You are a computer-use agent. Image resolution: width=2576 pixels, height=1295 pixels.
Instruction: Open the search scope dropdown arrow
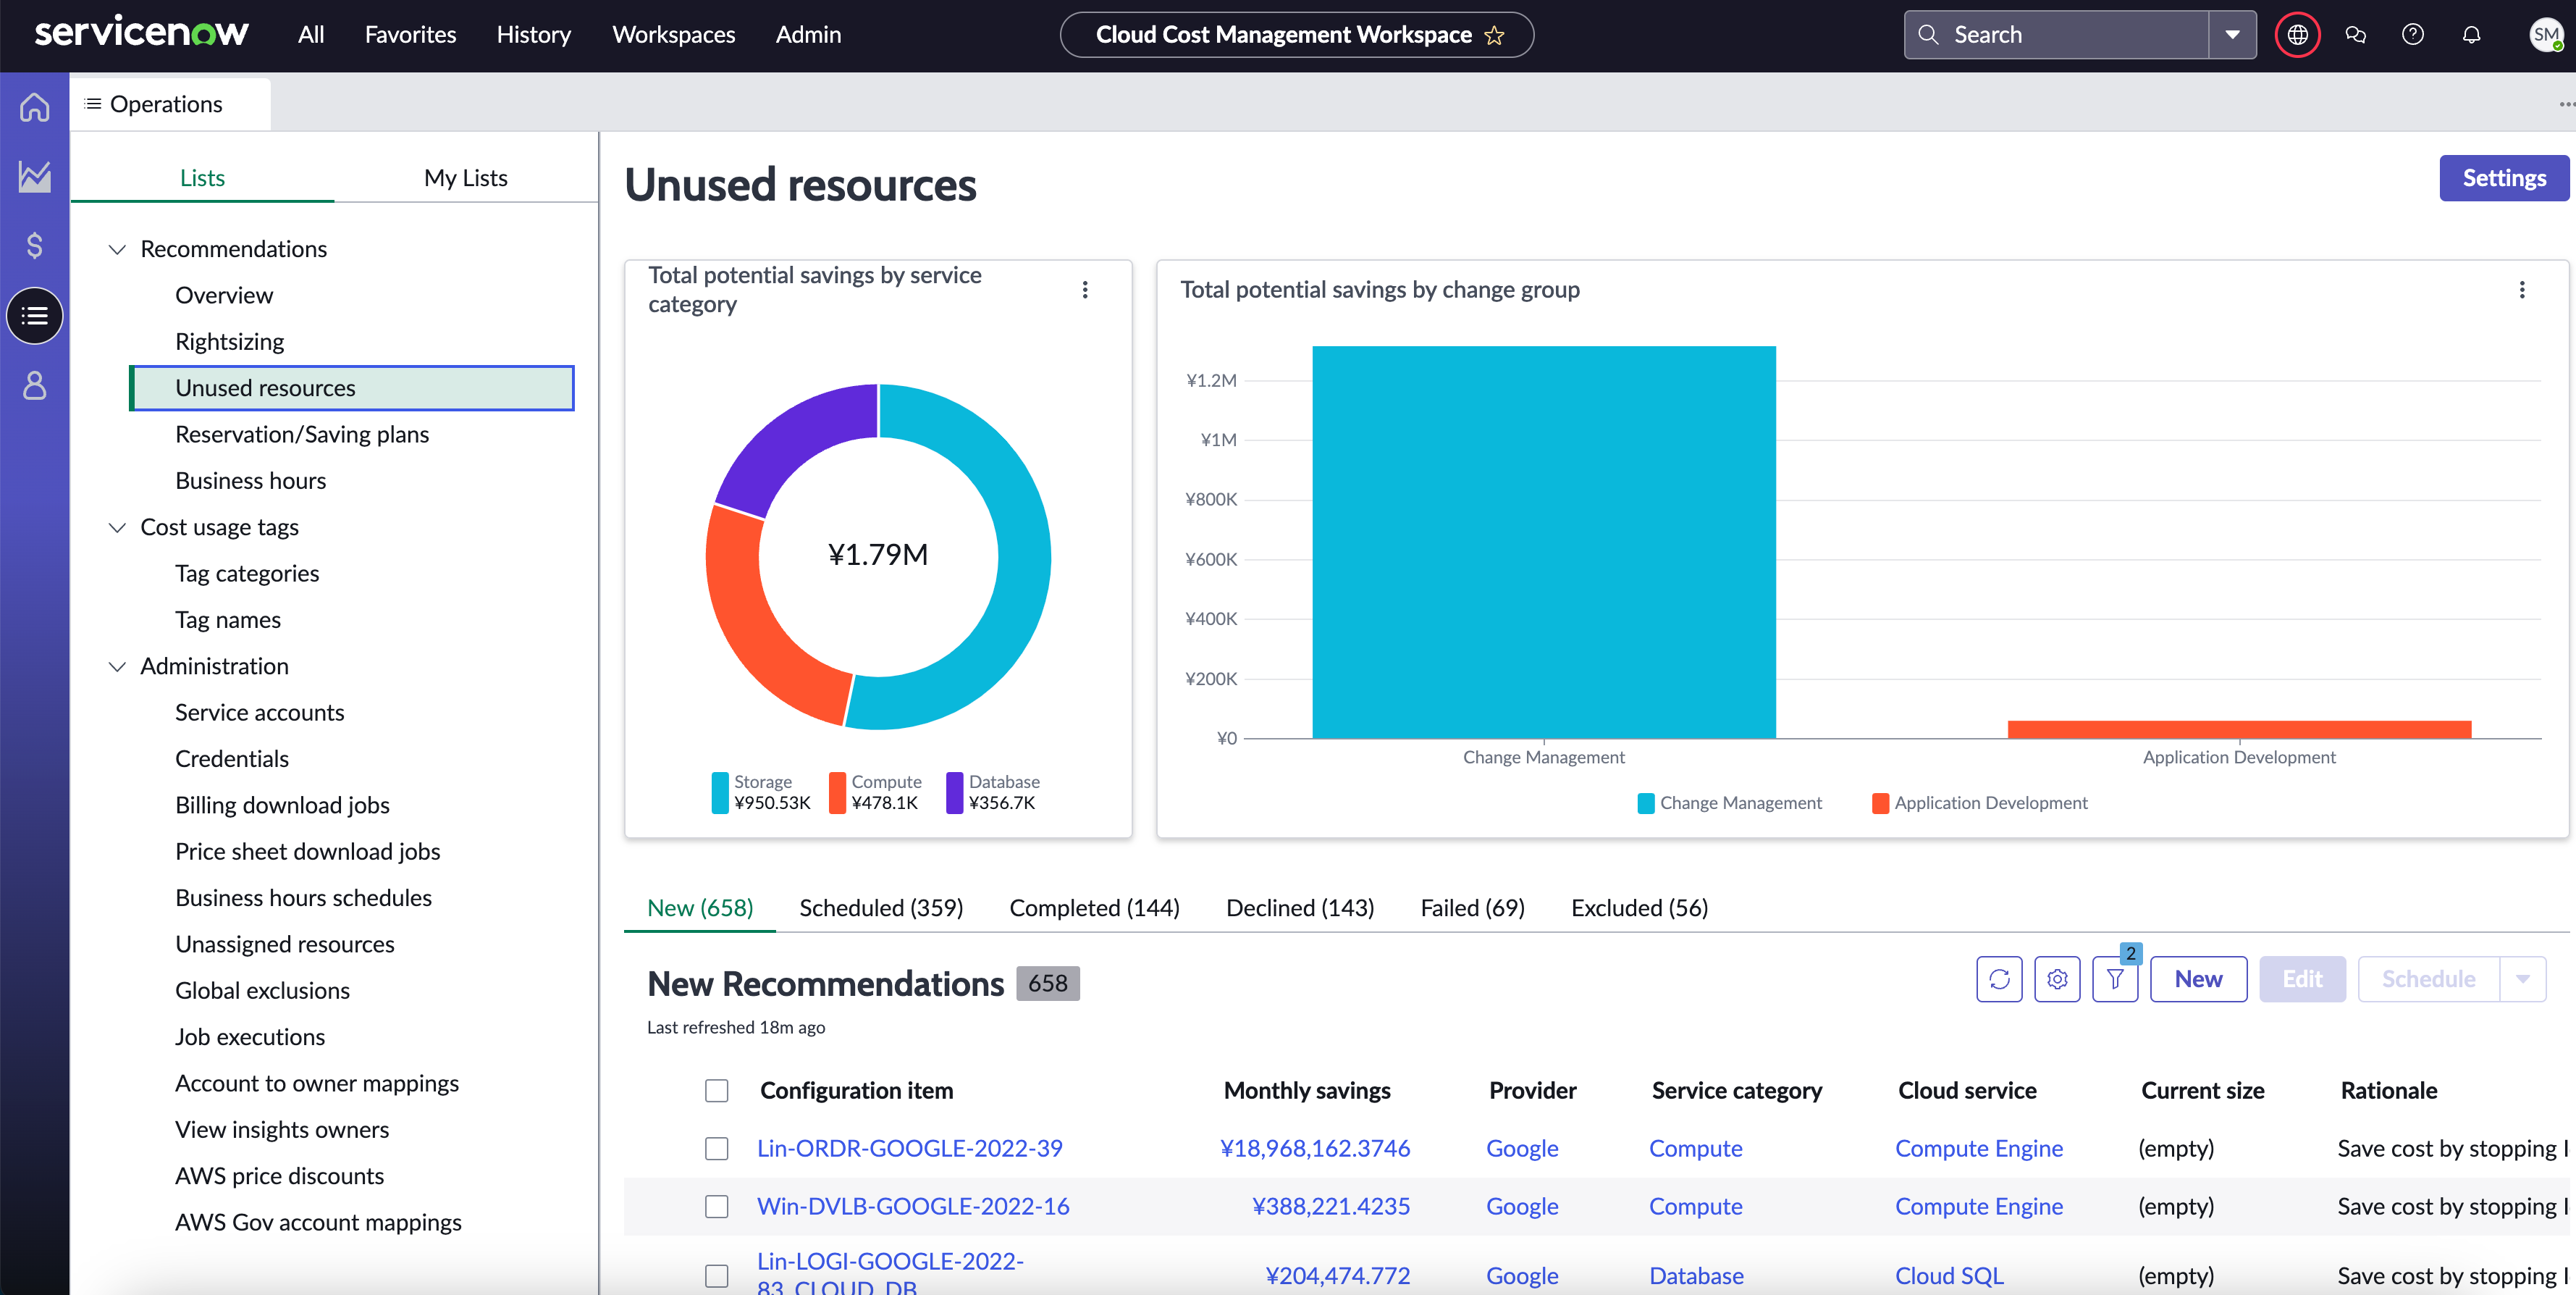point(2232,35)
